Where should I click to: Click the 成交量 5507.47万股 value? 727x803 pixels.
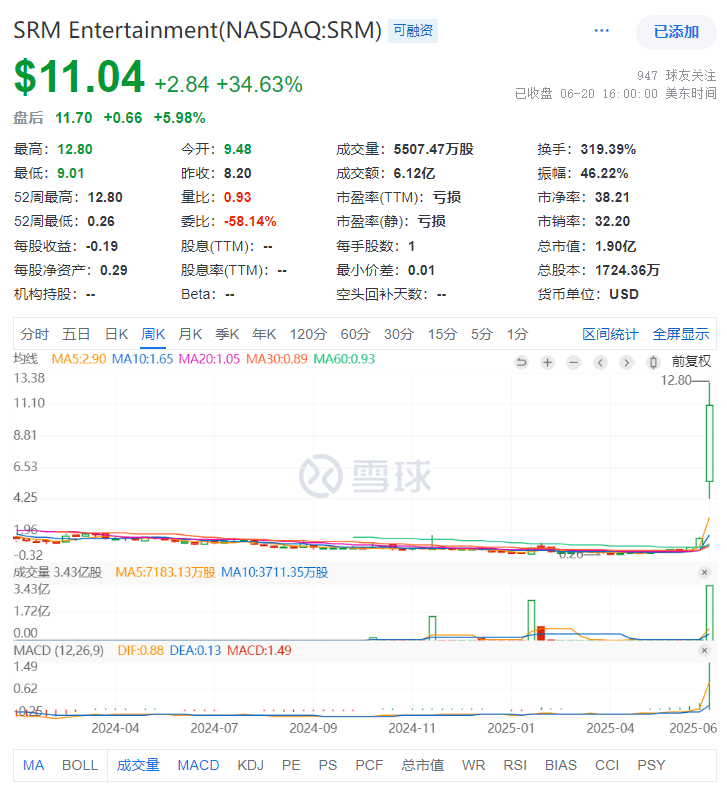433,150
